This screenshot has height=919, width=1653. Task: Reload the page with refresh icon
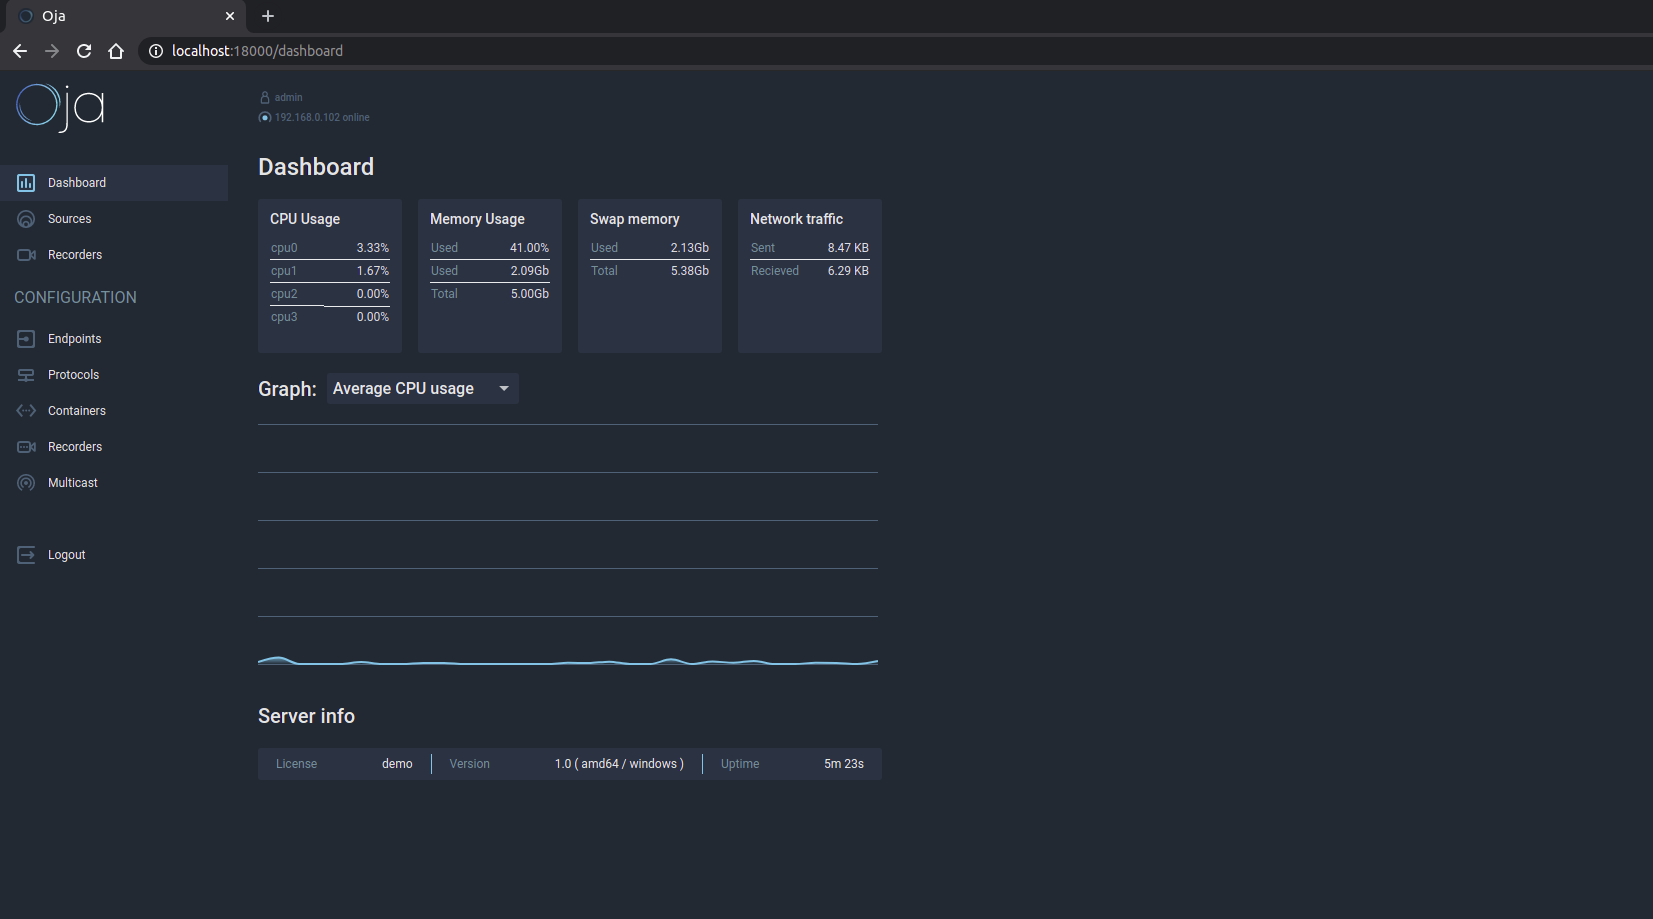click(x=84, y=51)
